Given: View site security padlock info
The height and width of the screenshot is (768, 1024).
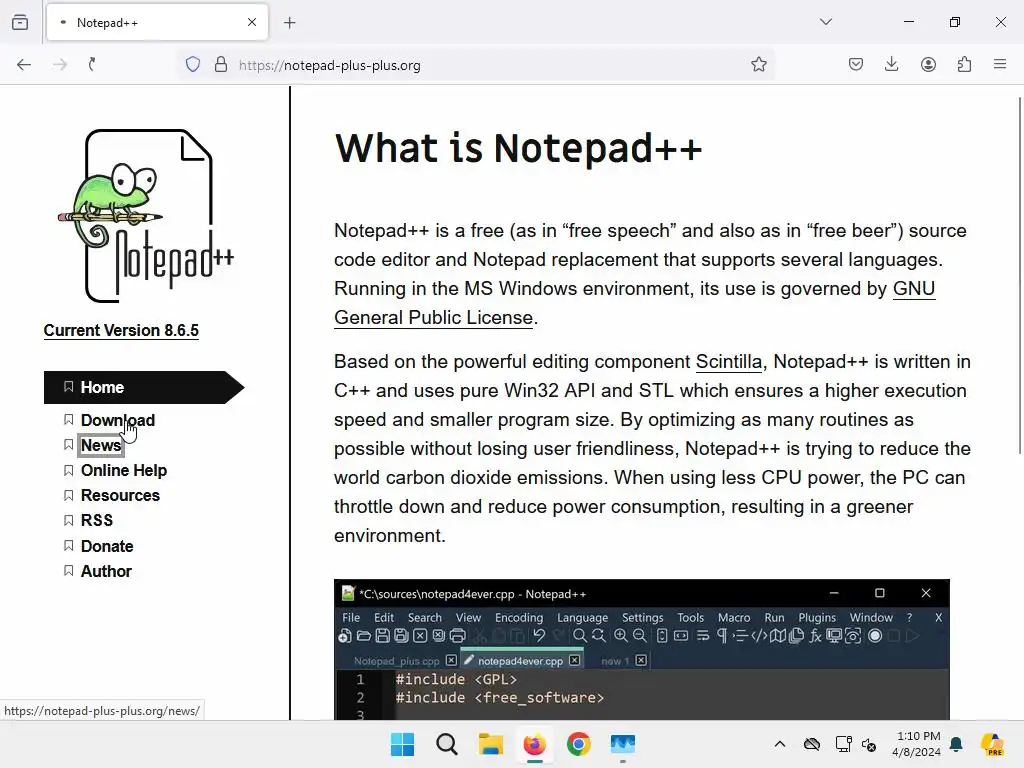Looking at the screenshot, I should click(x=221, y=64).
